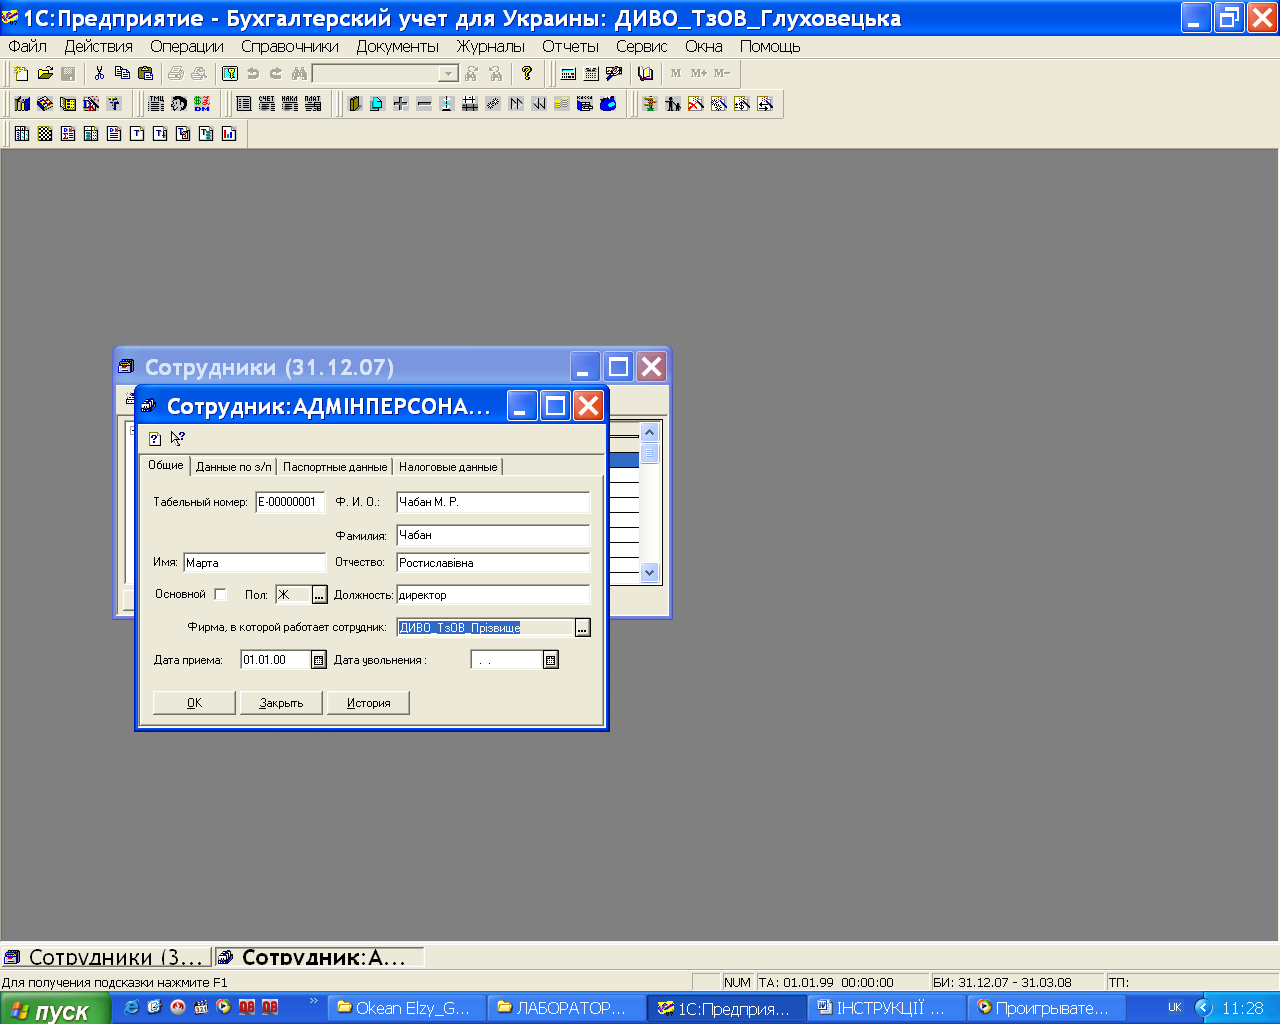1280x1024 pixels.
Task: Click the DM currency toolbar icon
Action: [x=202, y=103]
